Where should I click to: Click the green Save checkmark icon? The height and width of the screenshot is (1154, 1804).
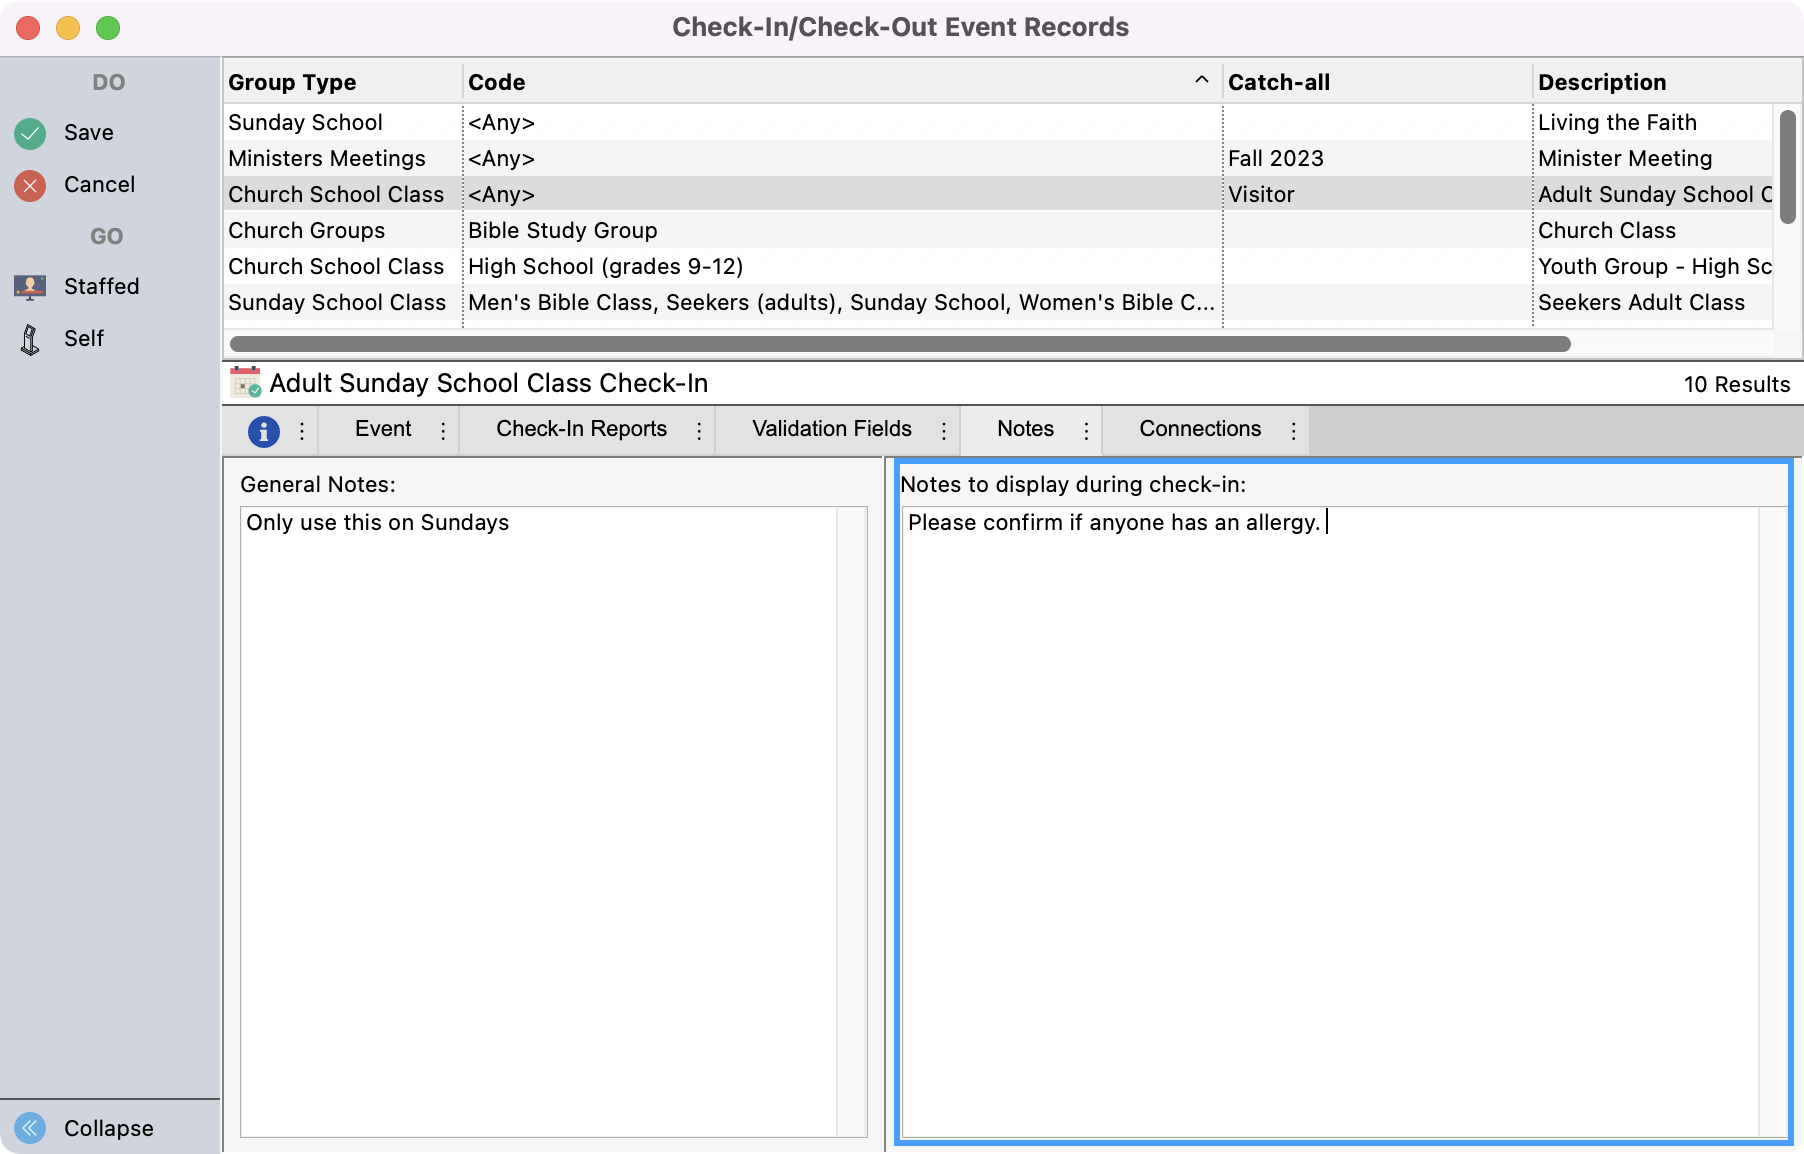coord(29,132)
